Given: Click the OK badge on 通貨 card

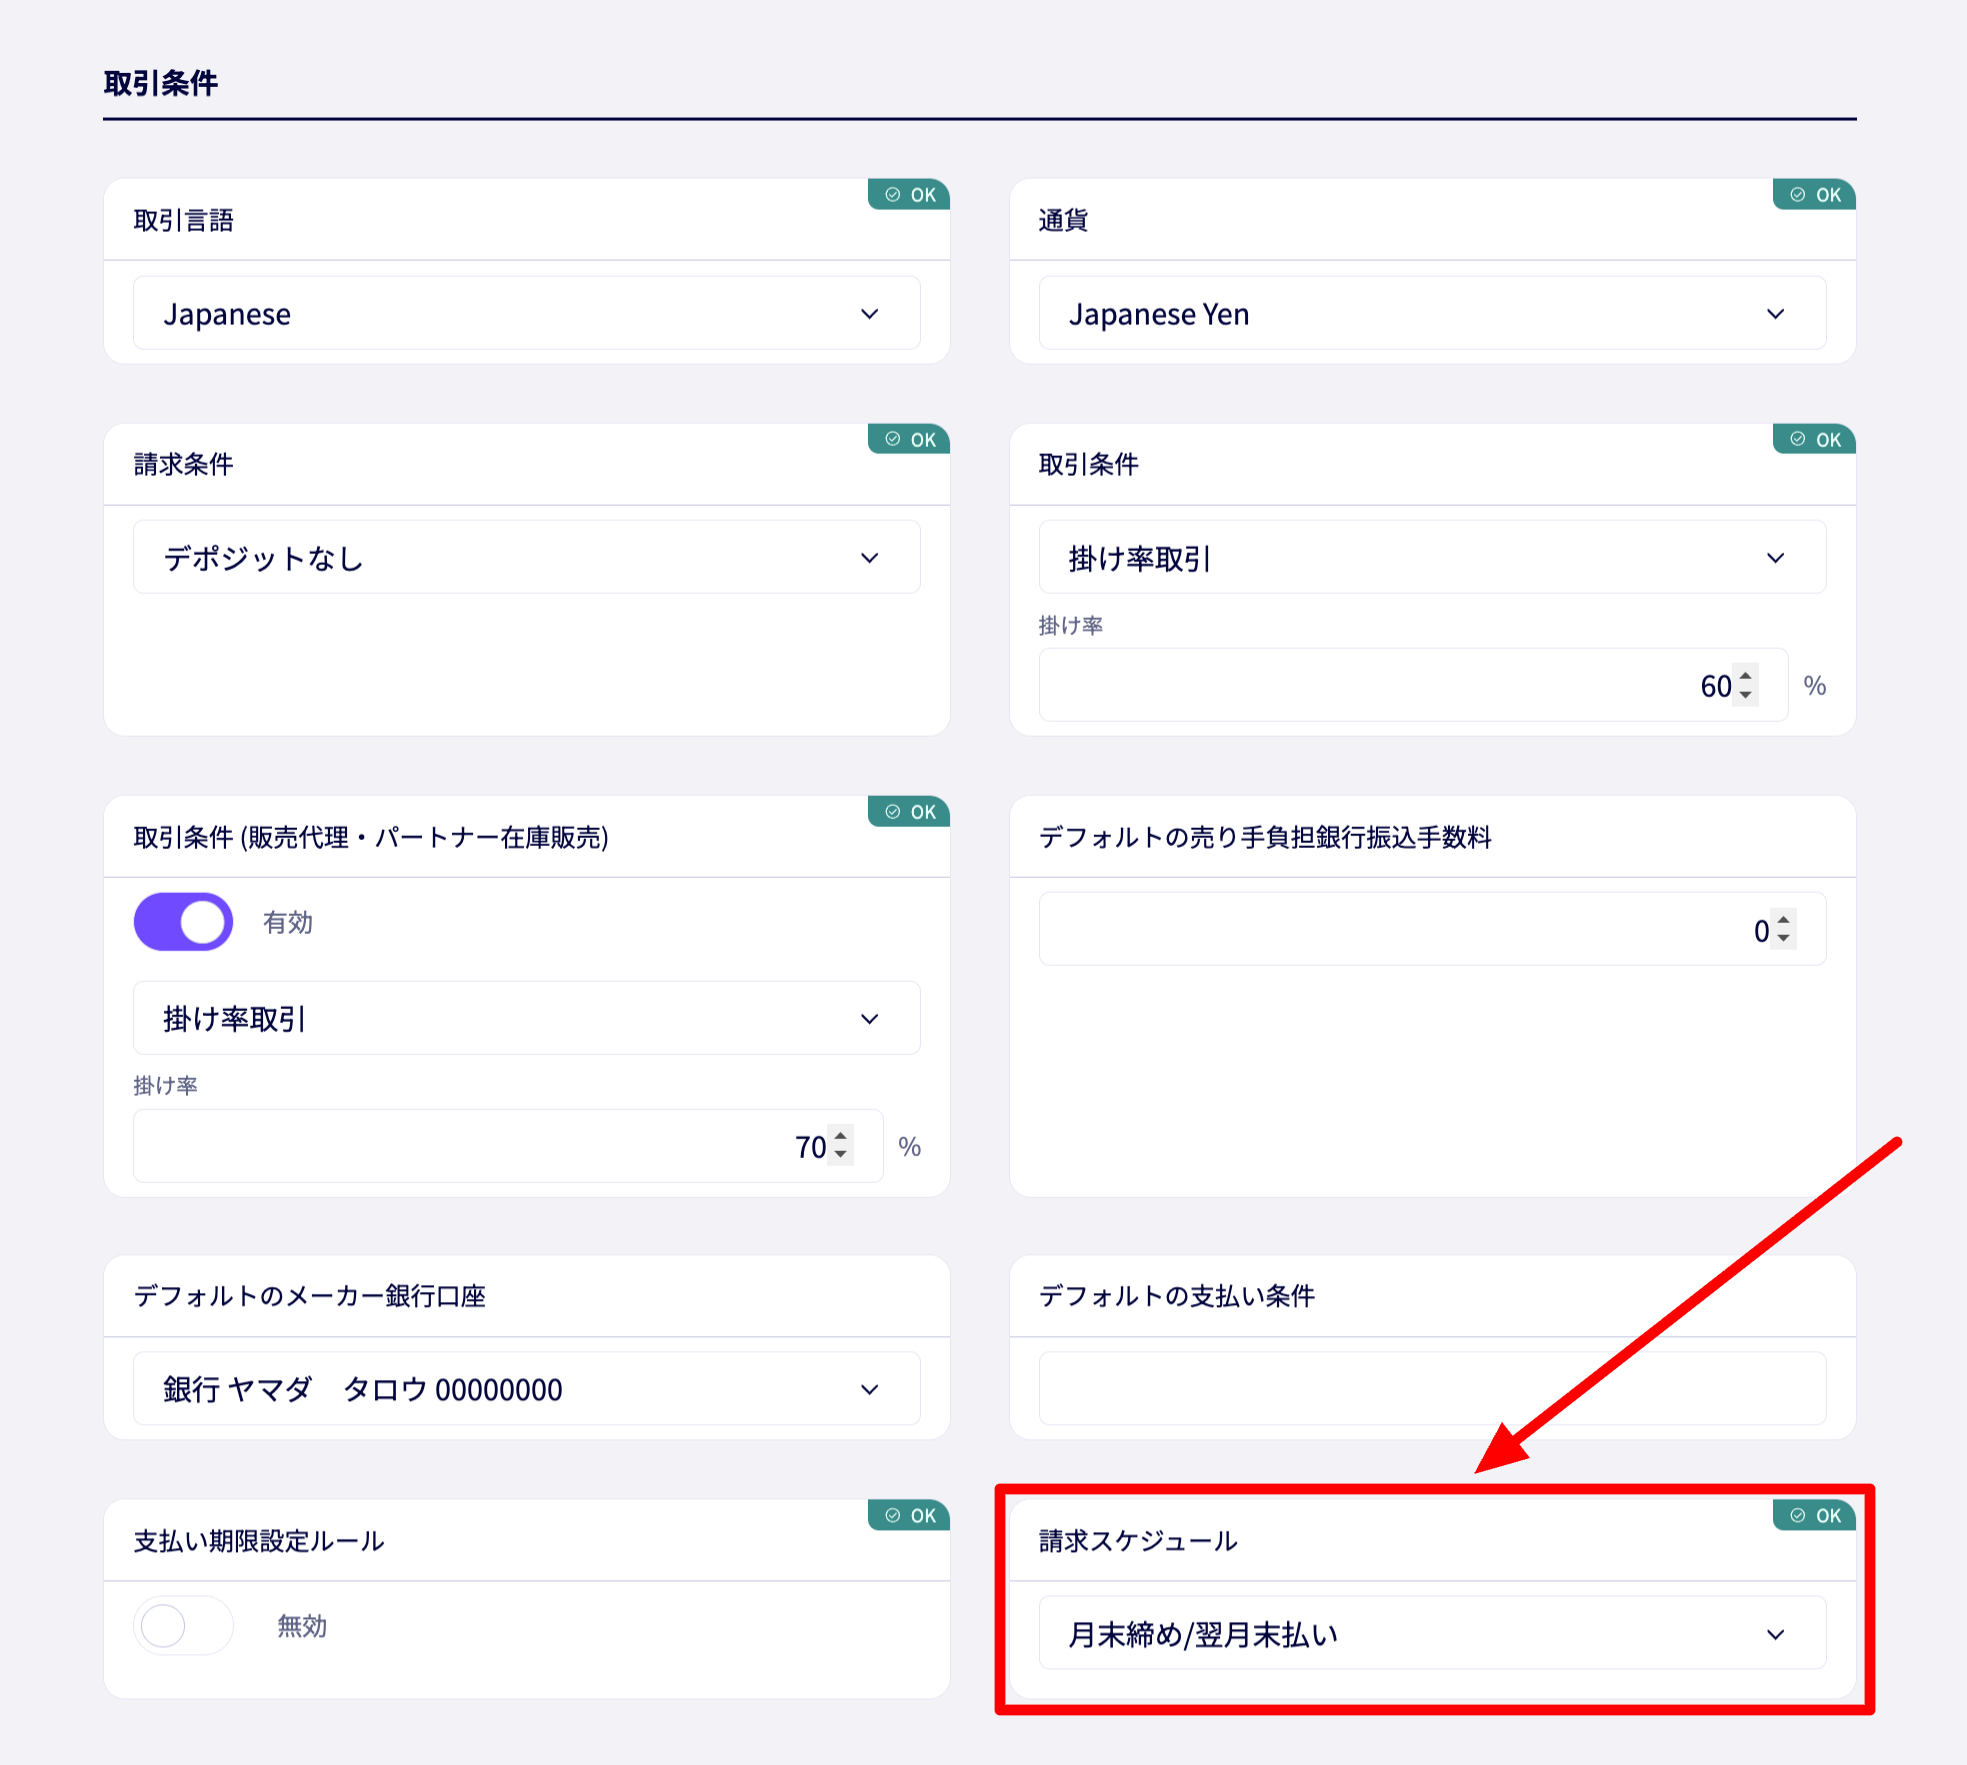Looking at the screenshot, I should click(1813, 195).
